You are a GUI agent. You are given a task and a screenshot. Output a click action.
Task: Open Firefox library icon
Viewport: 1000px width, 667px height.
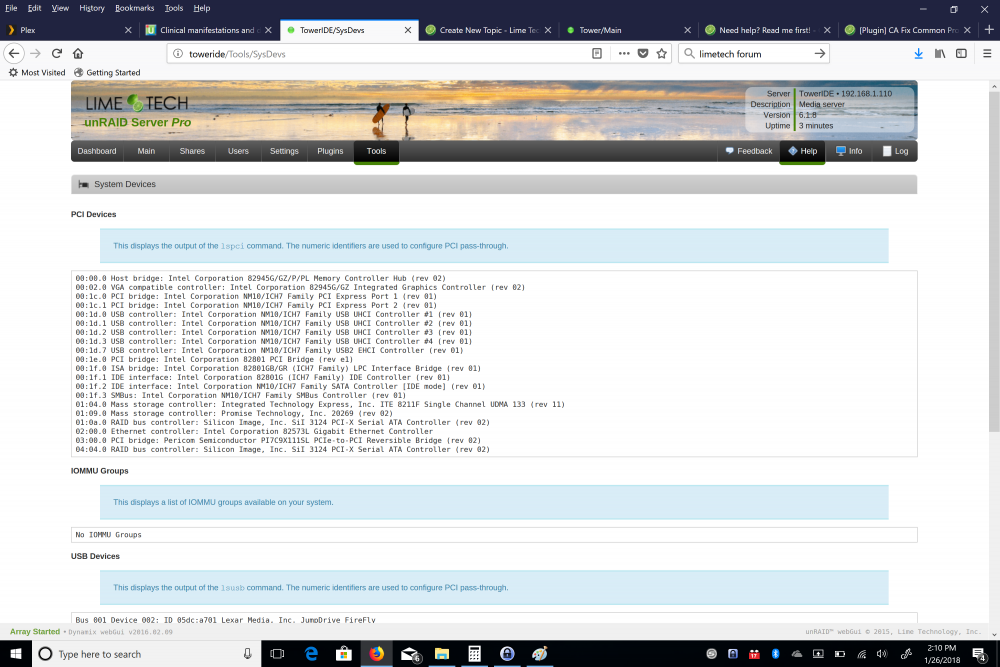[940, 54]
